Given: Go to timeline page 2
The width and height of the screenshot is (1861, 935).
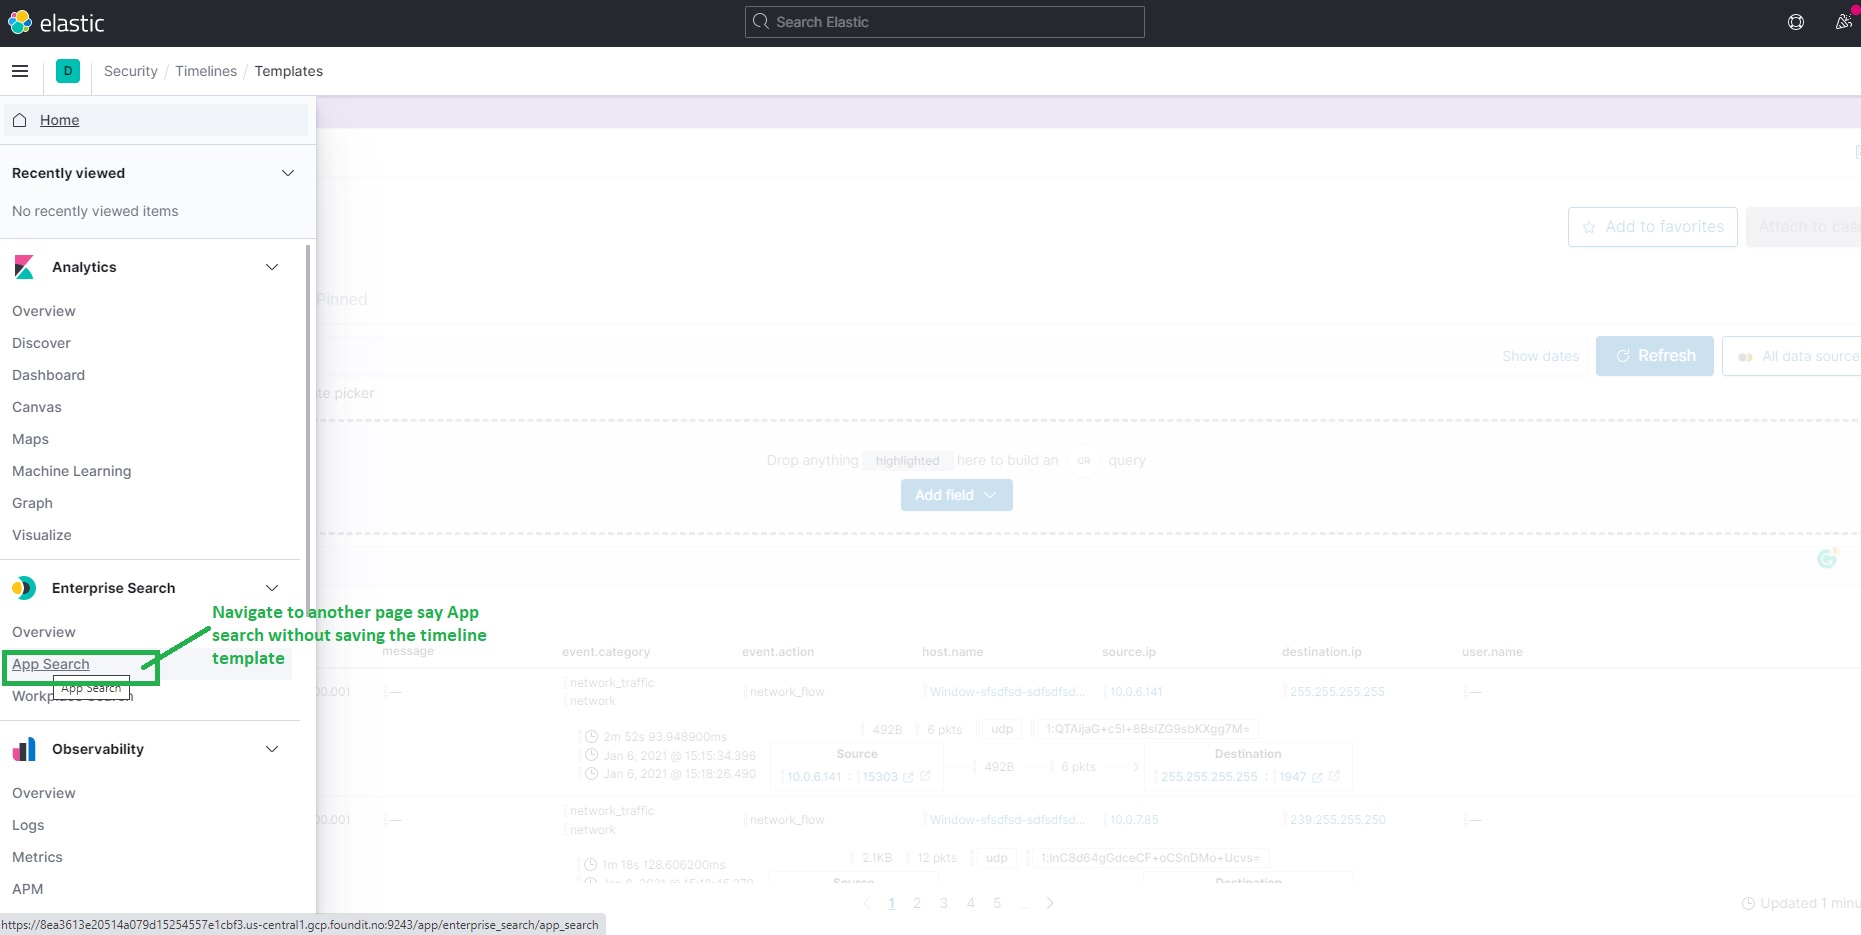Looking at the screenshot, I should pos(917,903).
